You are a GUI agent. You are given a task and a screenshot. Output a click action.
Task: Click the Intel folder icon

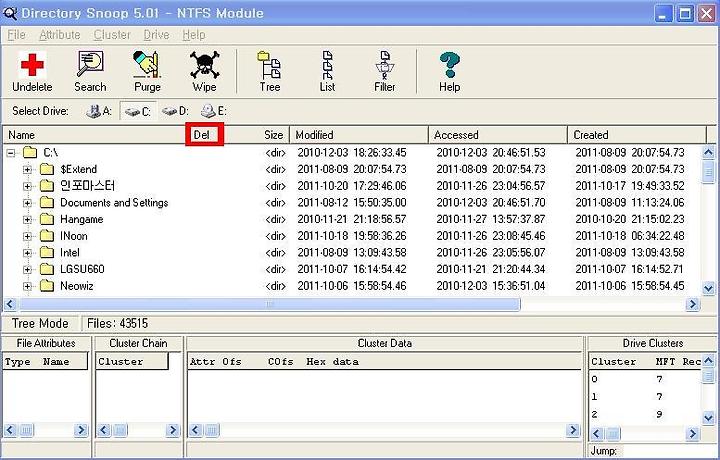click(46, 252)
